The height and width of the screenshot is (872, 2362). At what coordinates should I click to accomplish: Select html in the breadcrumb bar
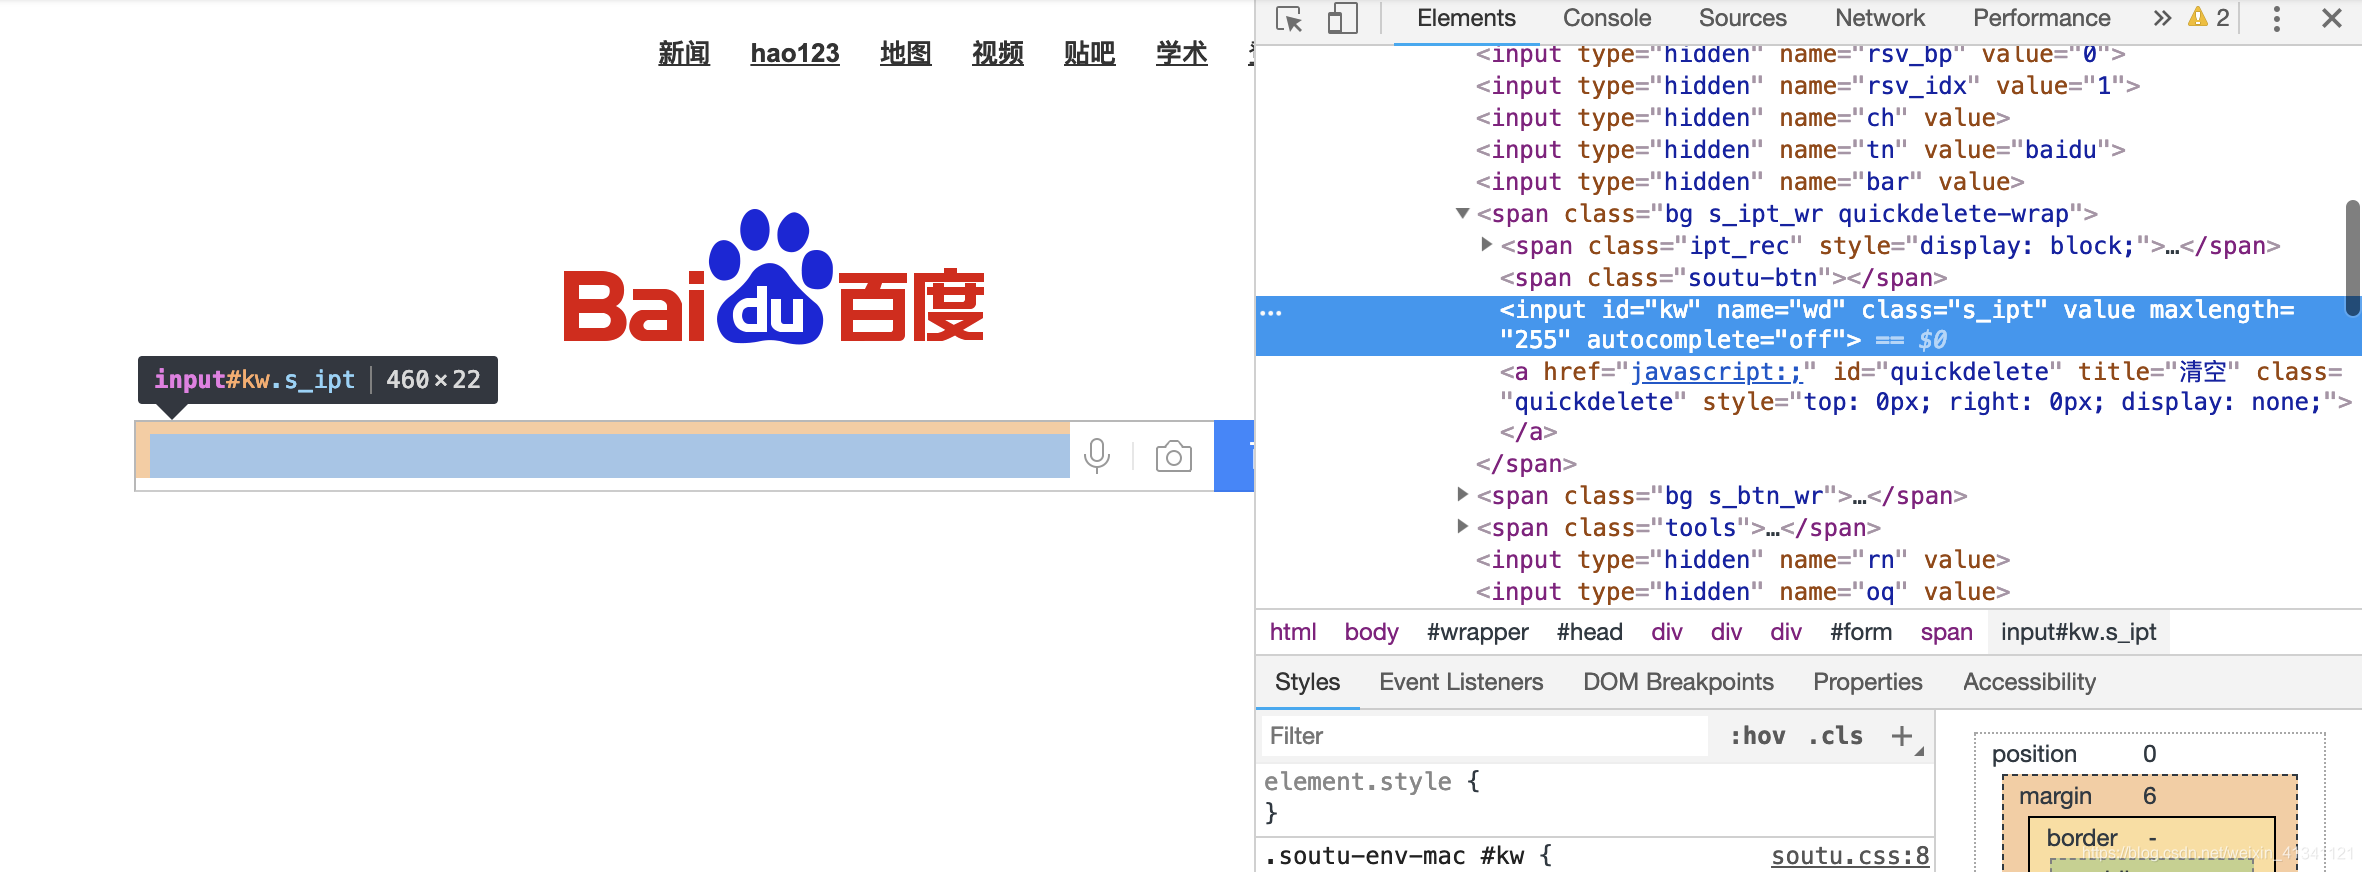coord(1293,632)
